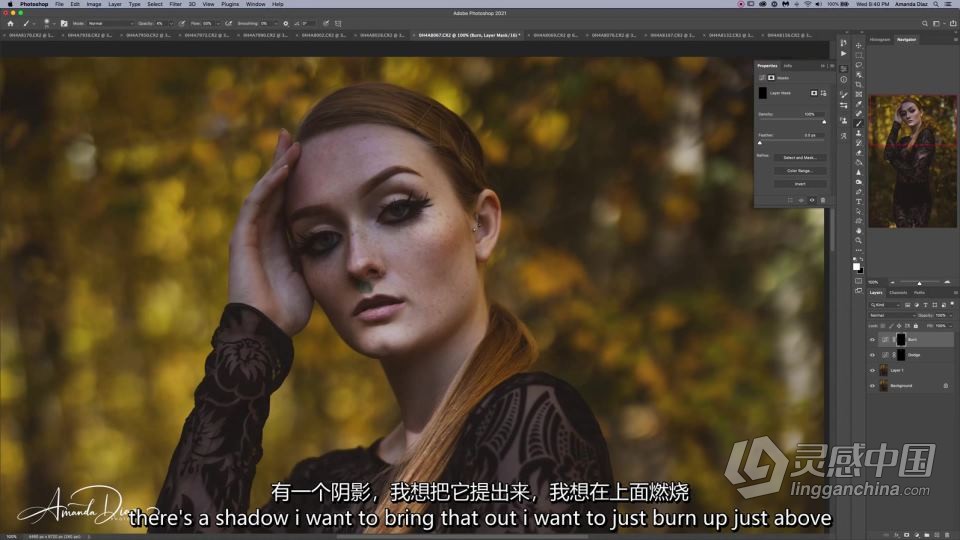Click the Select and Mask button
The height and width of the screenshot is (540, 960).
799,158
